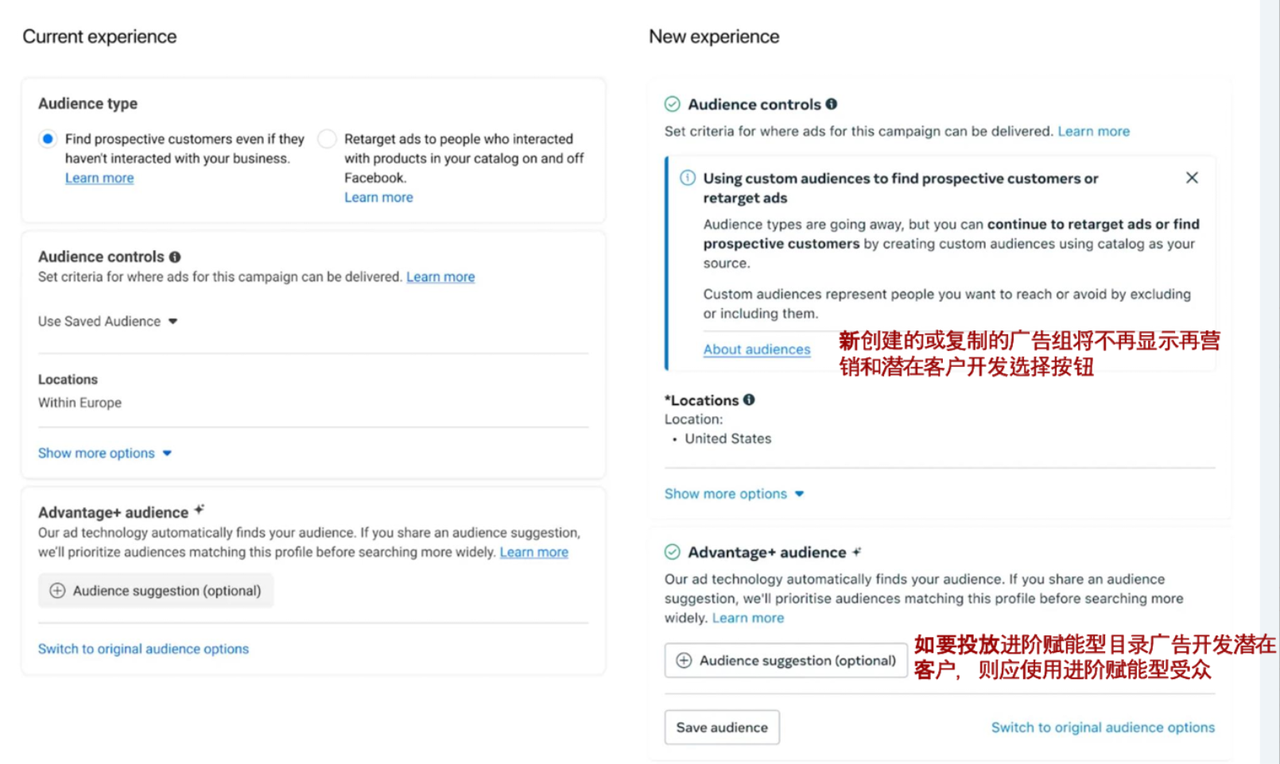Select Find prospective customers radio option
1280x764 pixels.
pos(47,139)
